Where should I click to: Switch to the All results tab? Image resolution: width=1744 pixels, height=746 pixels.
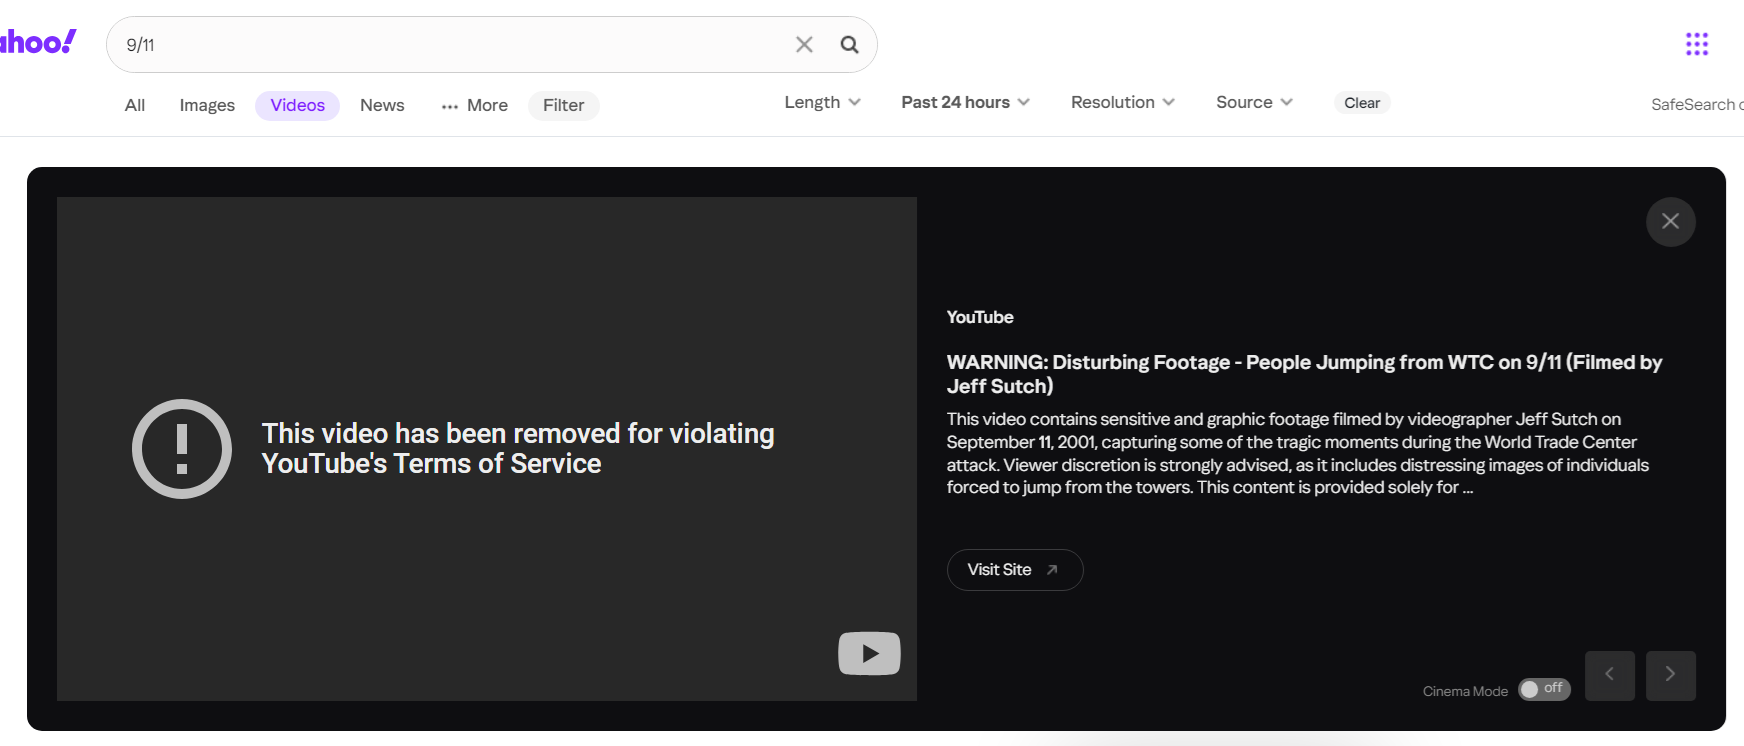(135, 105)
